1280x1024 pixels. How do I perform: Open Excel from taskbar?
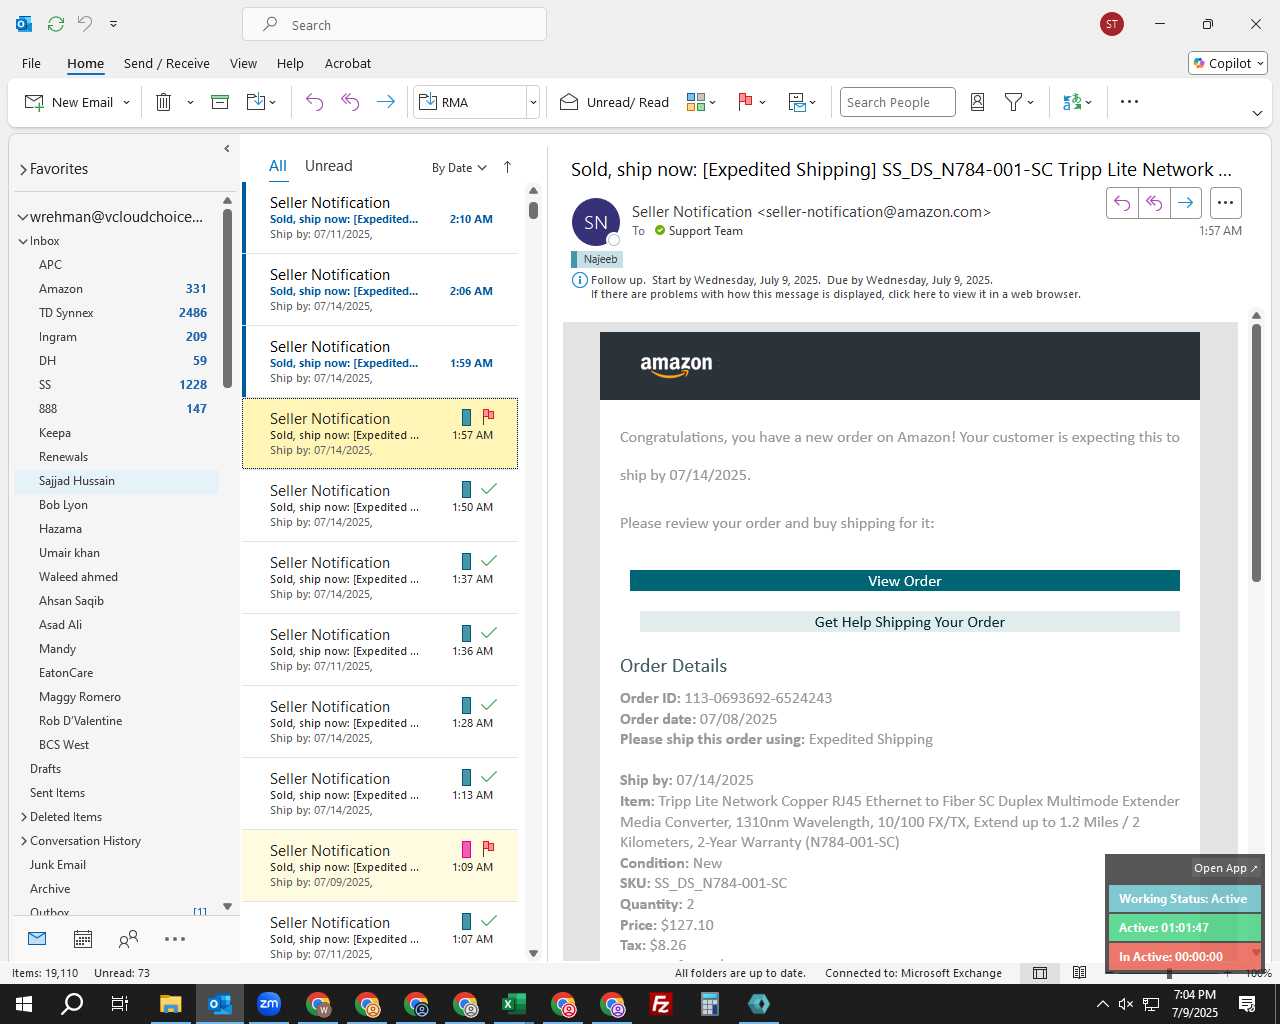514,1004
